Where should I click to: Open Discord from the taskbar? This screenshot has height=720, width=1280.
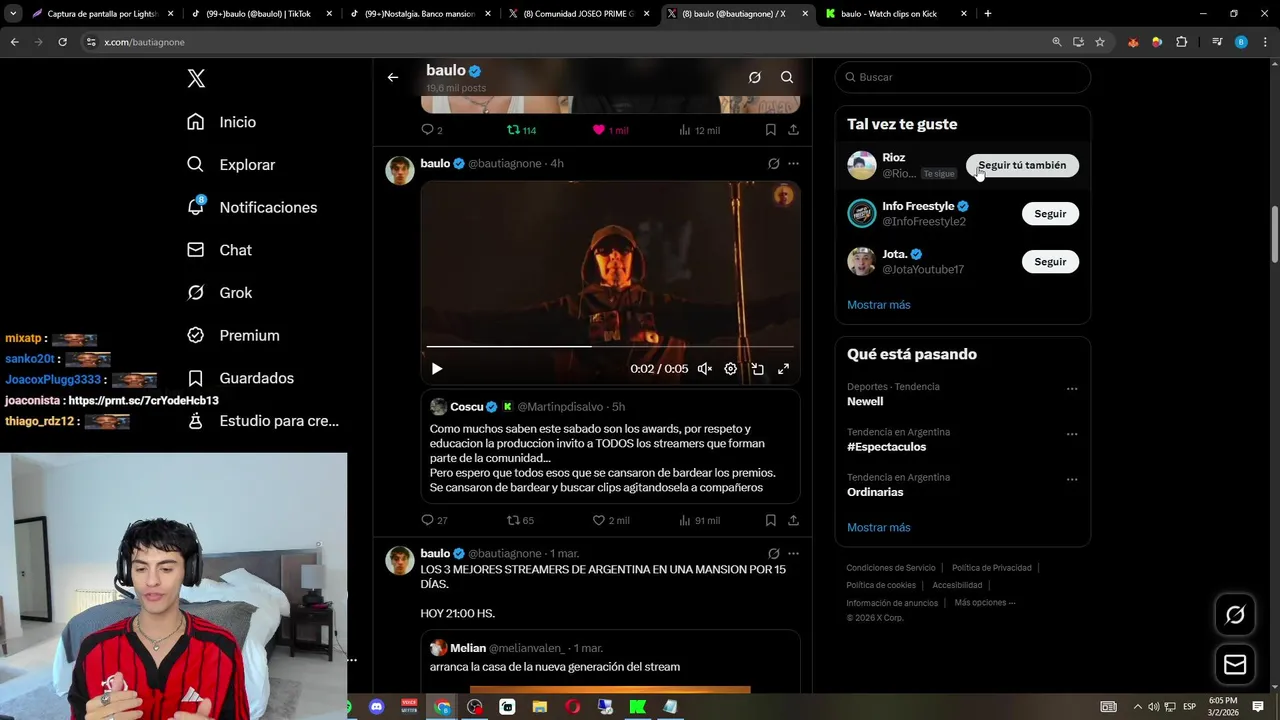coord(377,707)
